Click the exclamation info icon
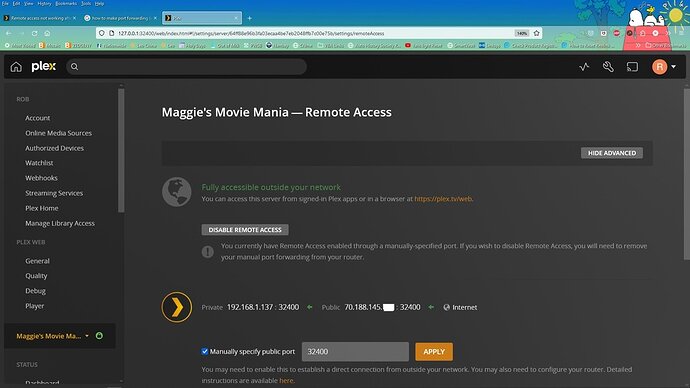This screenshot has width=690, height=388. click(208, 252)
